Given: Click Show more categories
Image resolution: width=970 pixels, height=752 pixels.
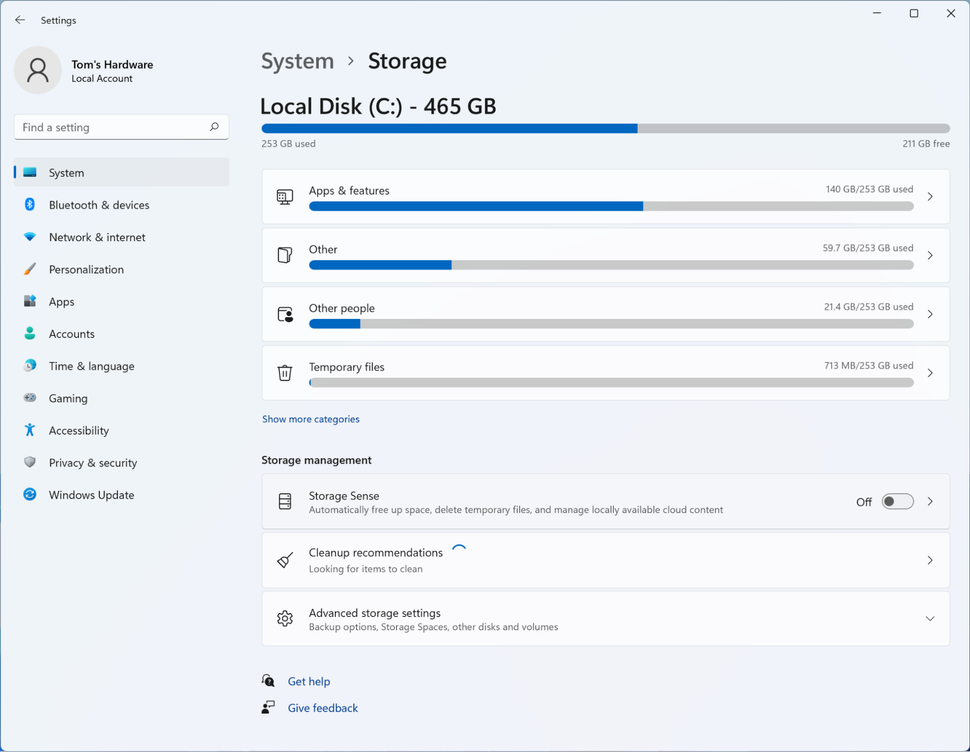Looking at the screenshot, I should [310, 419].
